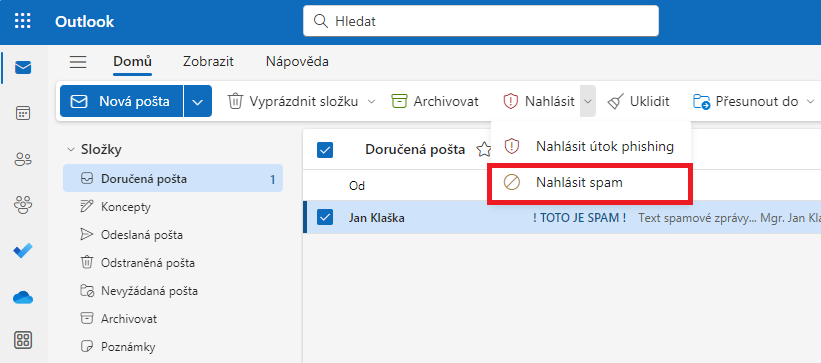Select Nahlásit spam menu item
The width and height of the screenshot is (821, 363).
(590, 183)
